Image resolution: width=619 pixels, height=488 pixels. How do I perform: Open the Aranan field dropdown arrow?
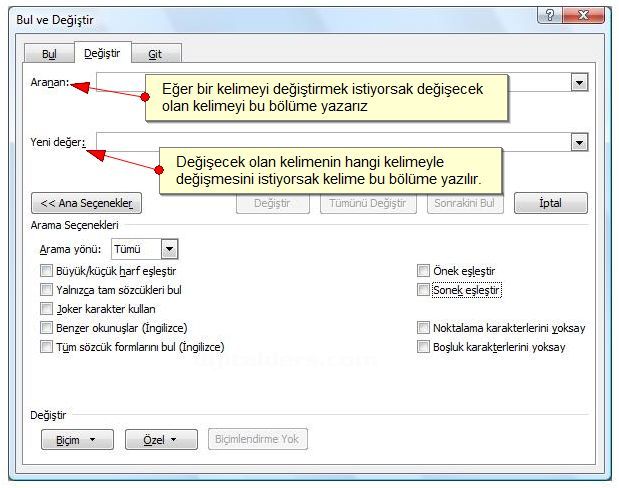coord(579,83)
